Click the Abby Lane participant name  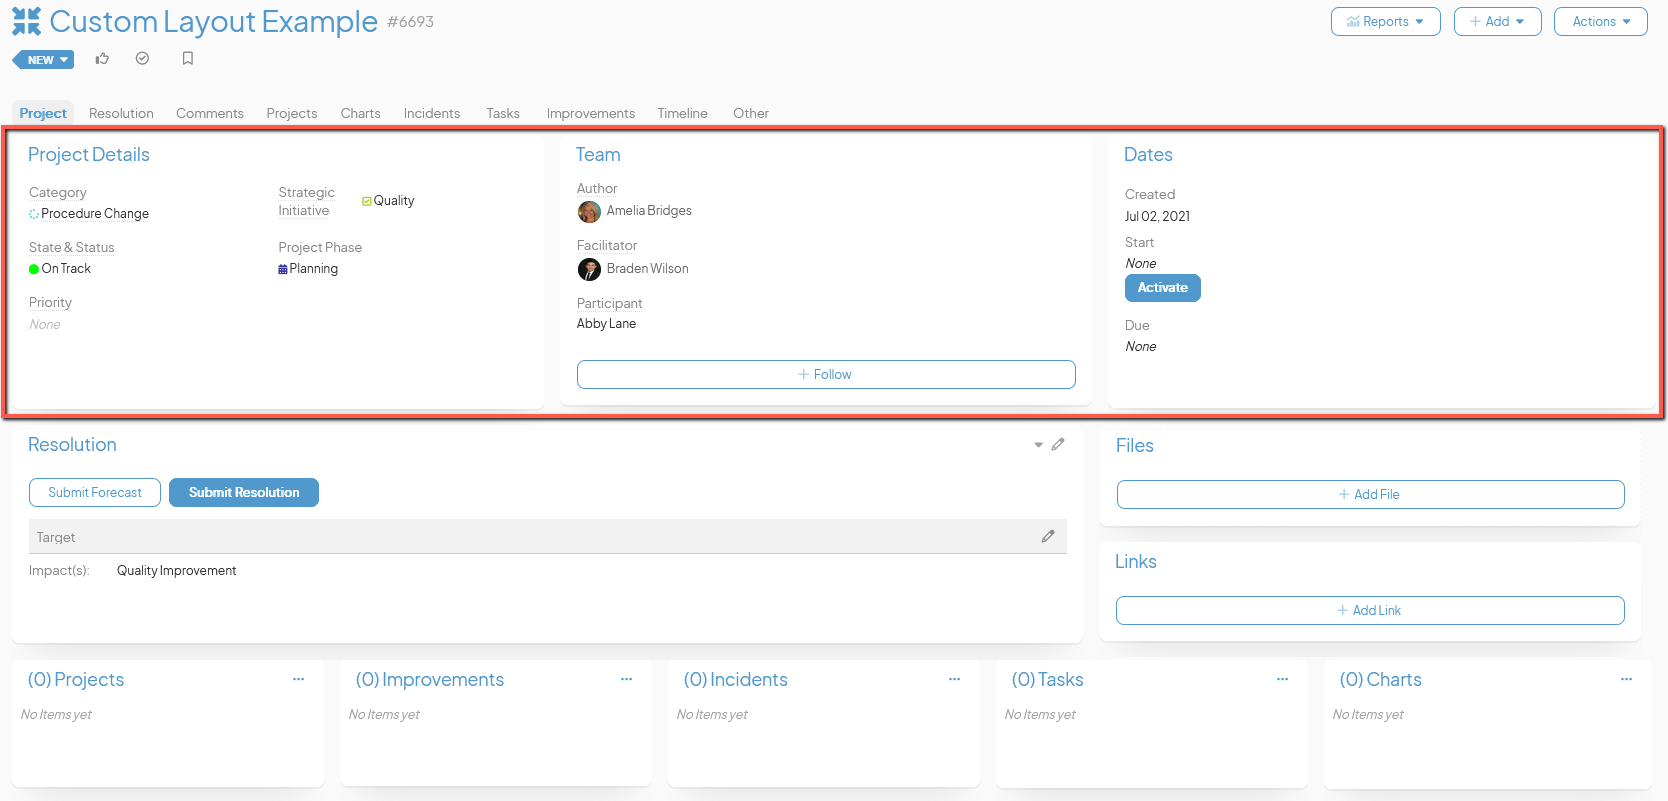[606, 324]
